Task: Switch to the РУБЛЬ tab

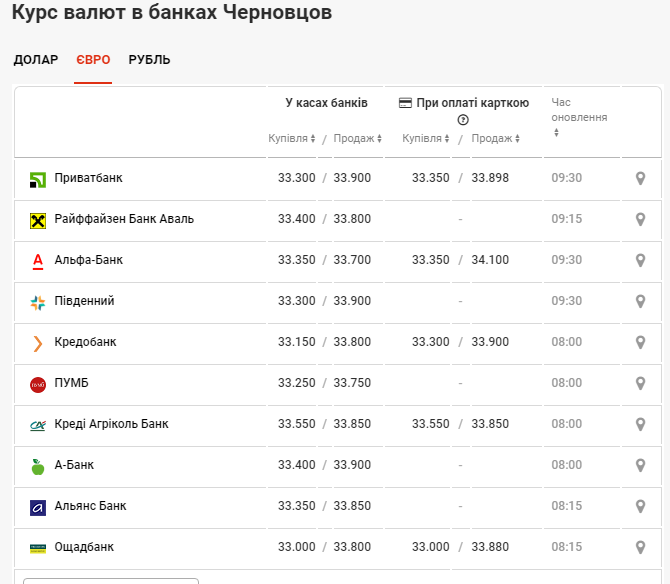Action: 150,60
